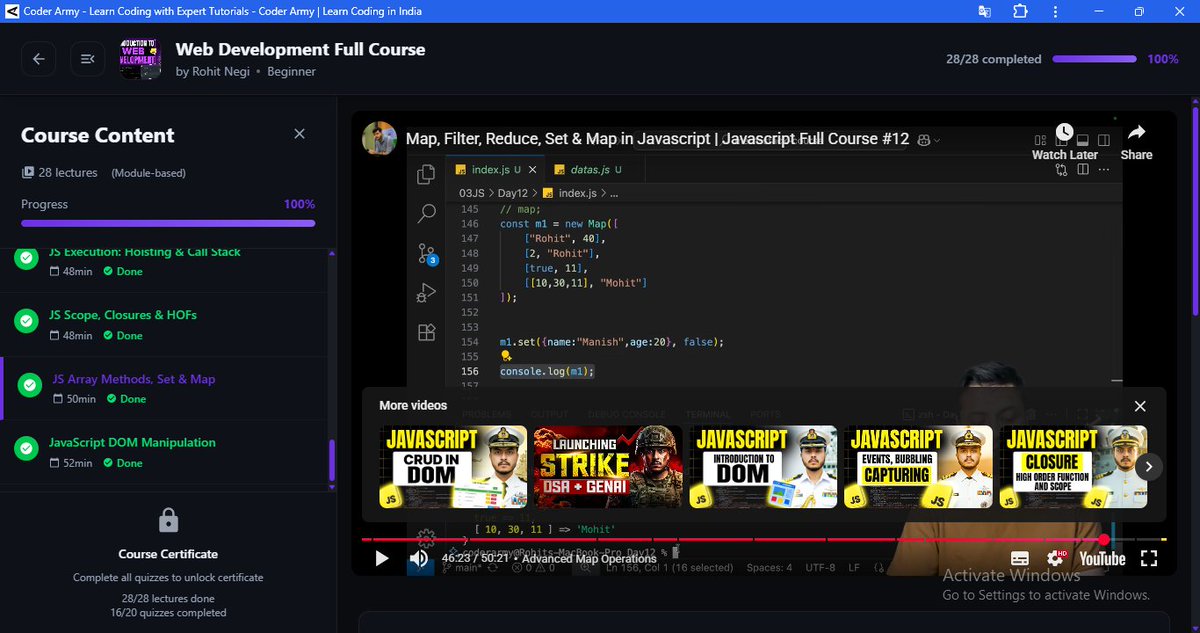Enter fullscreen mode on the player
Viewport: 1200px width, 633px height.
click(x=1149, y=559)
